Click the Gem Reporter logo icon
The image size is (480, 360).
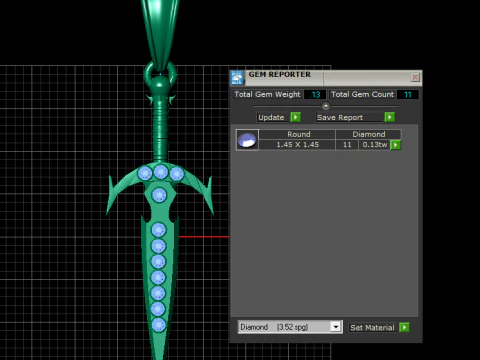[237, 78]
